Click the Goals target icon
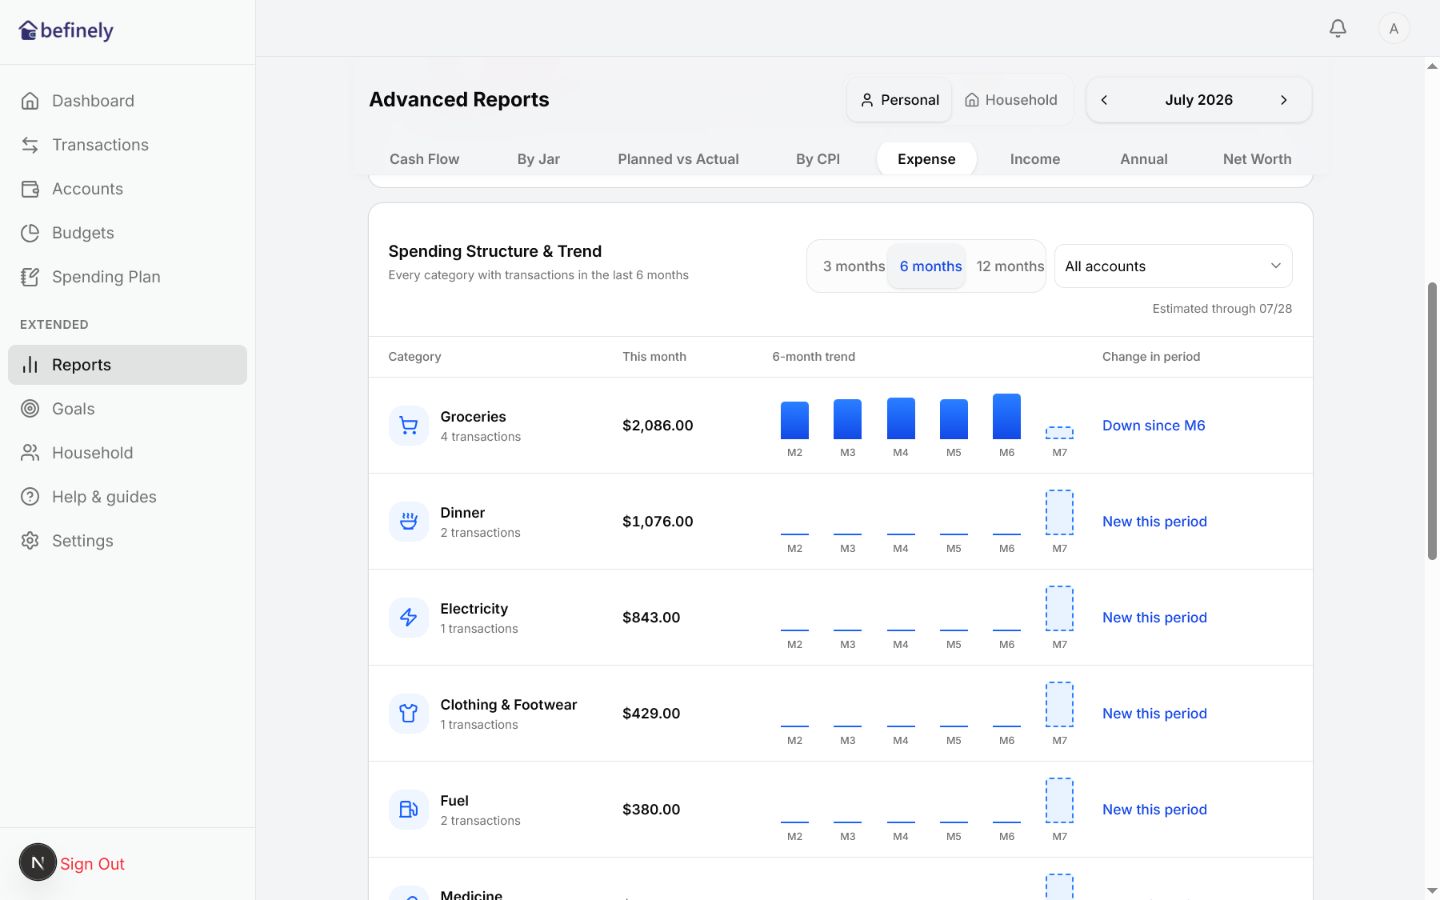The image size is (1440, 900). tap(30, 409)
